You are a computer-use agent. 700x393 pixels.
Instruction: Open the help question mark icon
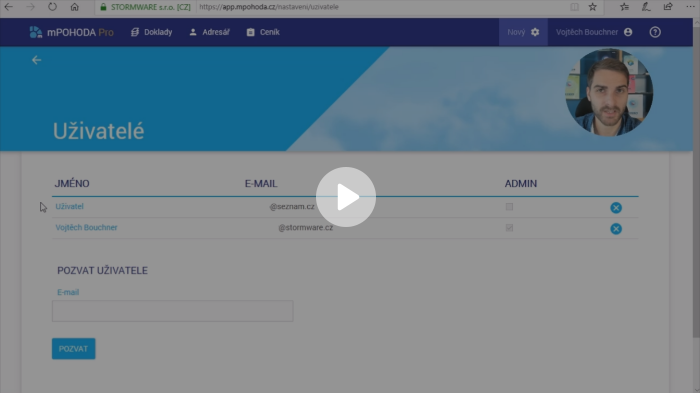(655, 32)
